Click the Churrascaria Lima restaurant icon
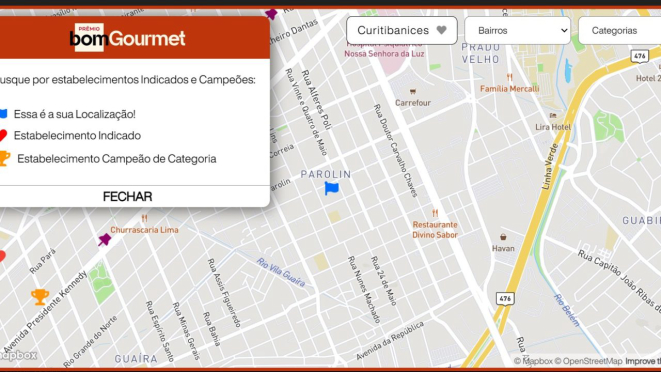The width and height of the screenshot is (661, 372). click(x=145, y=218)
